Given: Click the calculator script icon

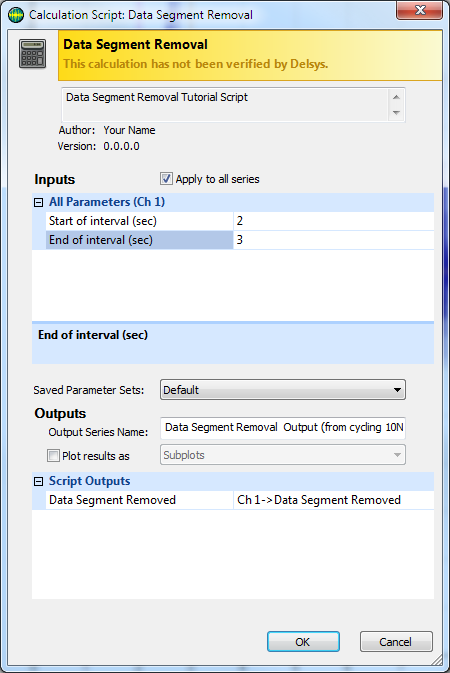Looking at the screenshot, I should click(x=32, y=54).
